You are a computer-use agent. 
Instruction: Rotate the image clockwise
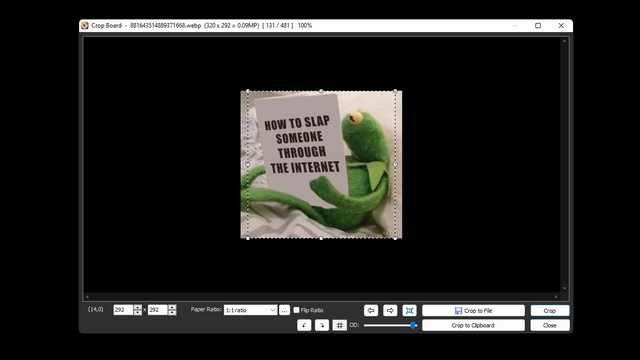[322, 325]
